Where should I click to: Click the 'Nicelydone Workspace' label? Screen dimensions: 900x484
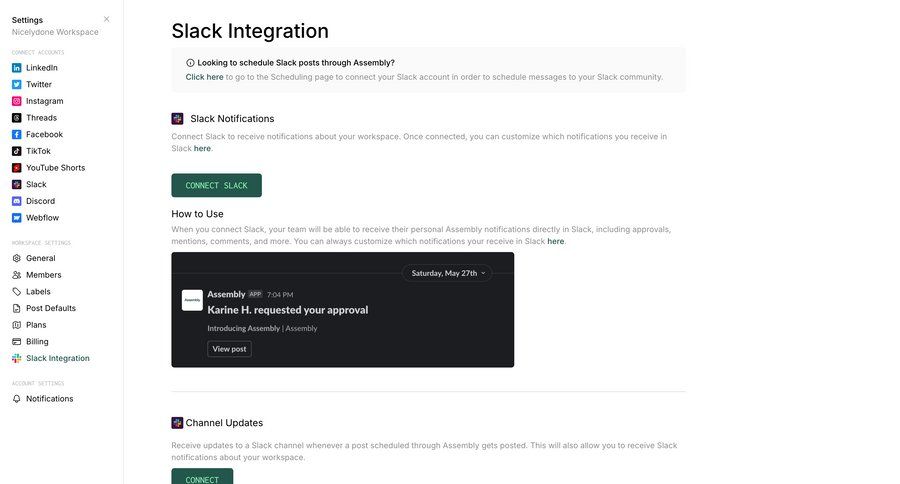55,32
